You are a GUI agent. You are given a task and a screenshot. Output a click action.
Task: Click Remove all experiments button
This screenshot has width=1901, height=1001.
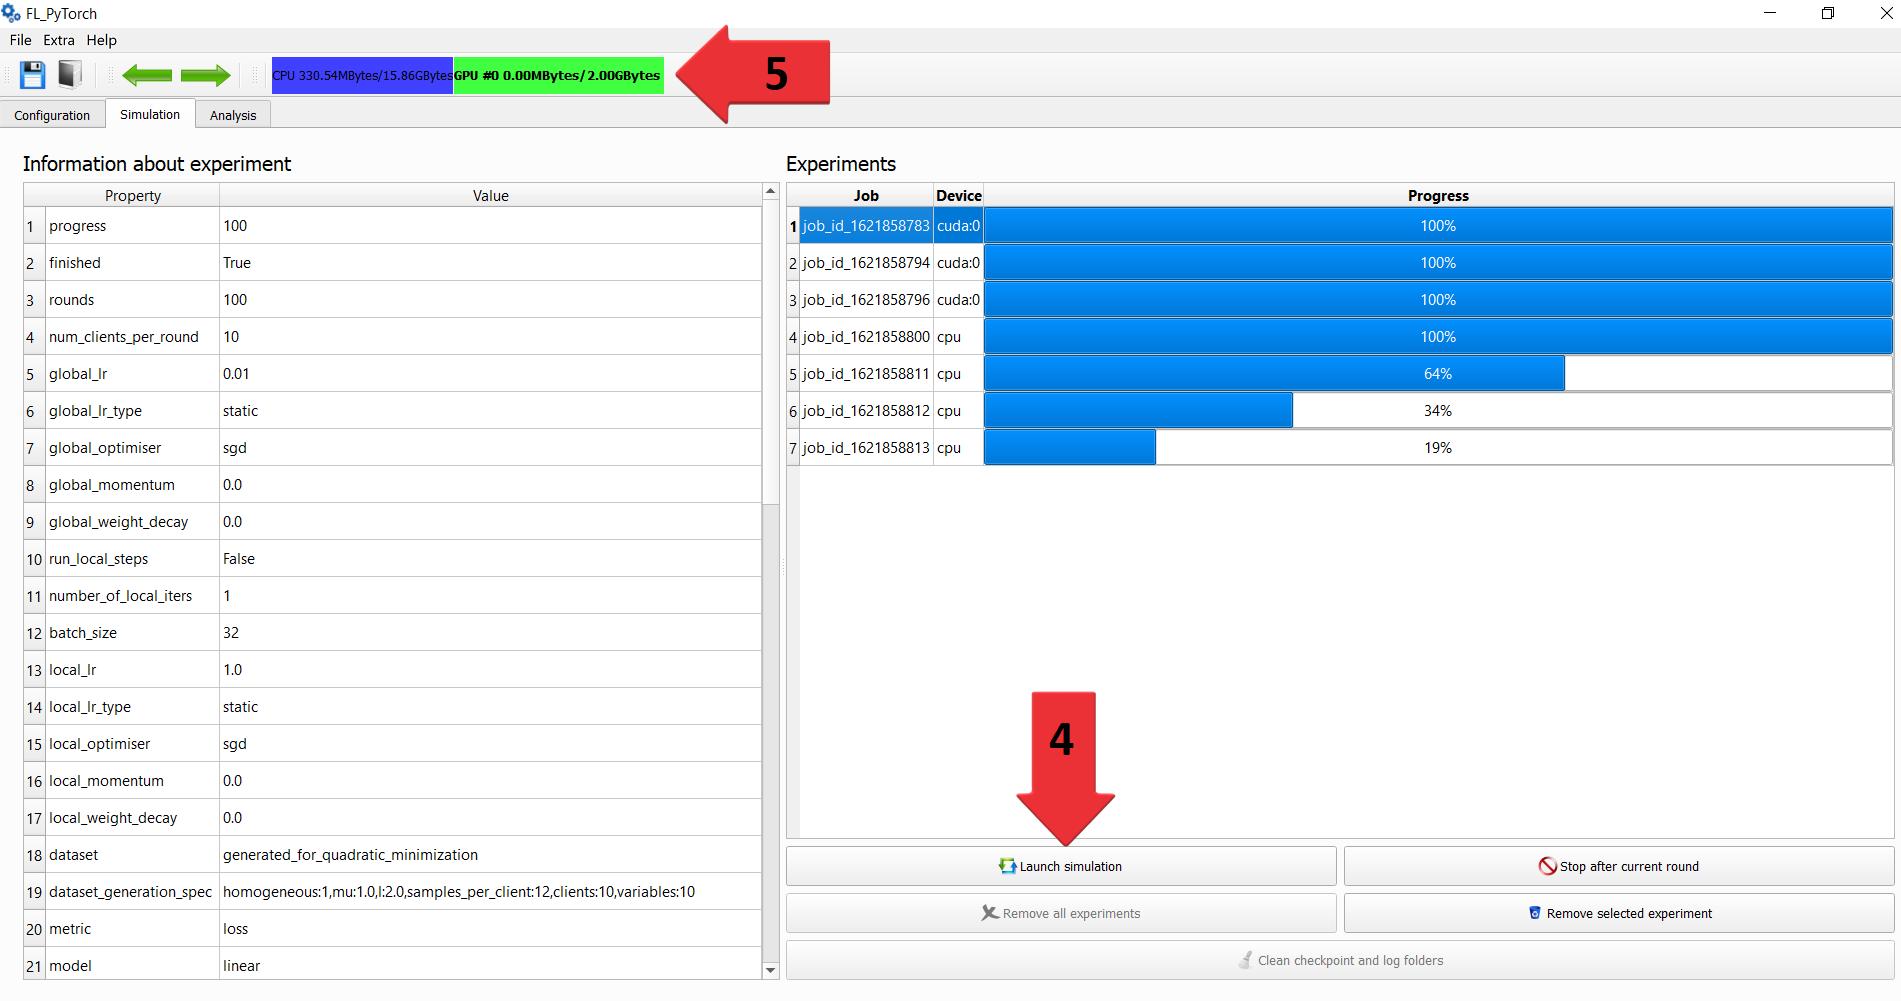coord(1061,913)
